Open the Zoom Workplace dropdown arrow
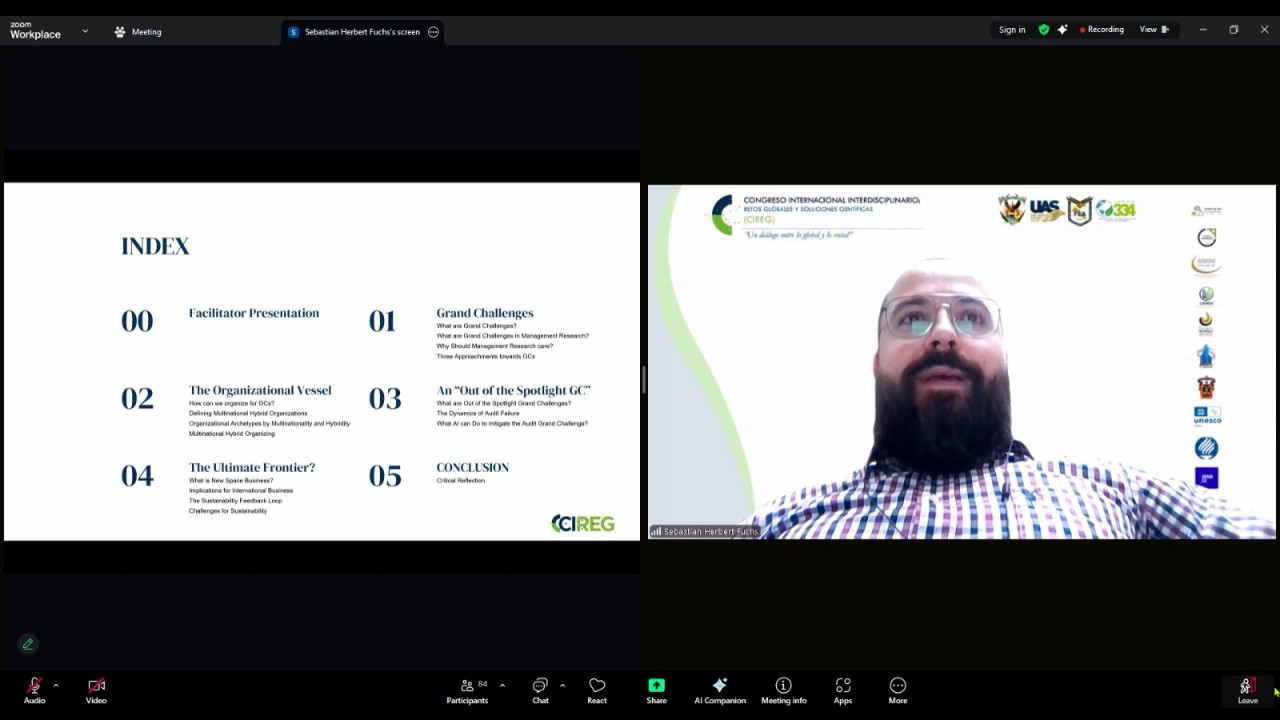The height and width of the screenshot is (720, 1280). (x=85, y=31)
